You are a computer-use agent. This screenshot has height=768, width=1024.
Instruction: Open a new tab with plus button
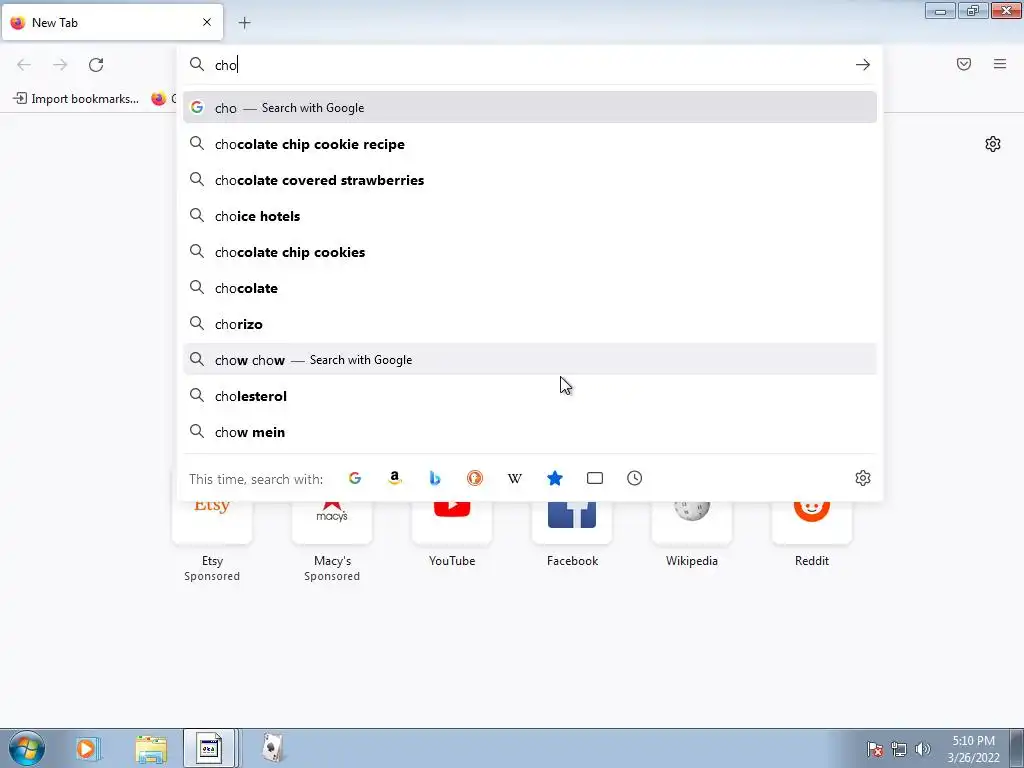[x=244, y=23]
